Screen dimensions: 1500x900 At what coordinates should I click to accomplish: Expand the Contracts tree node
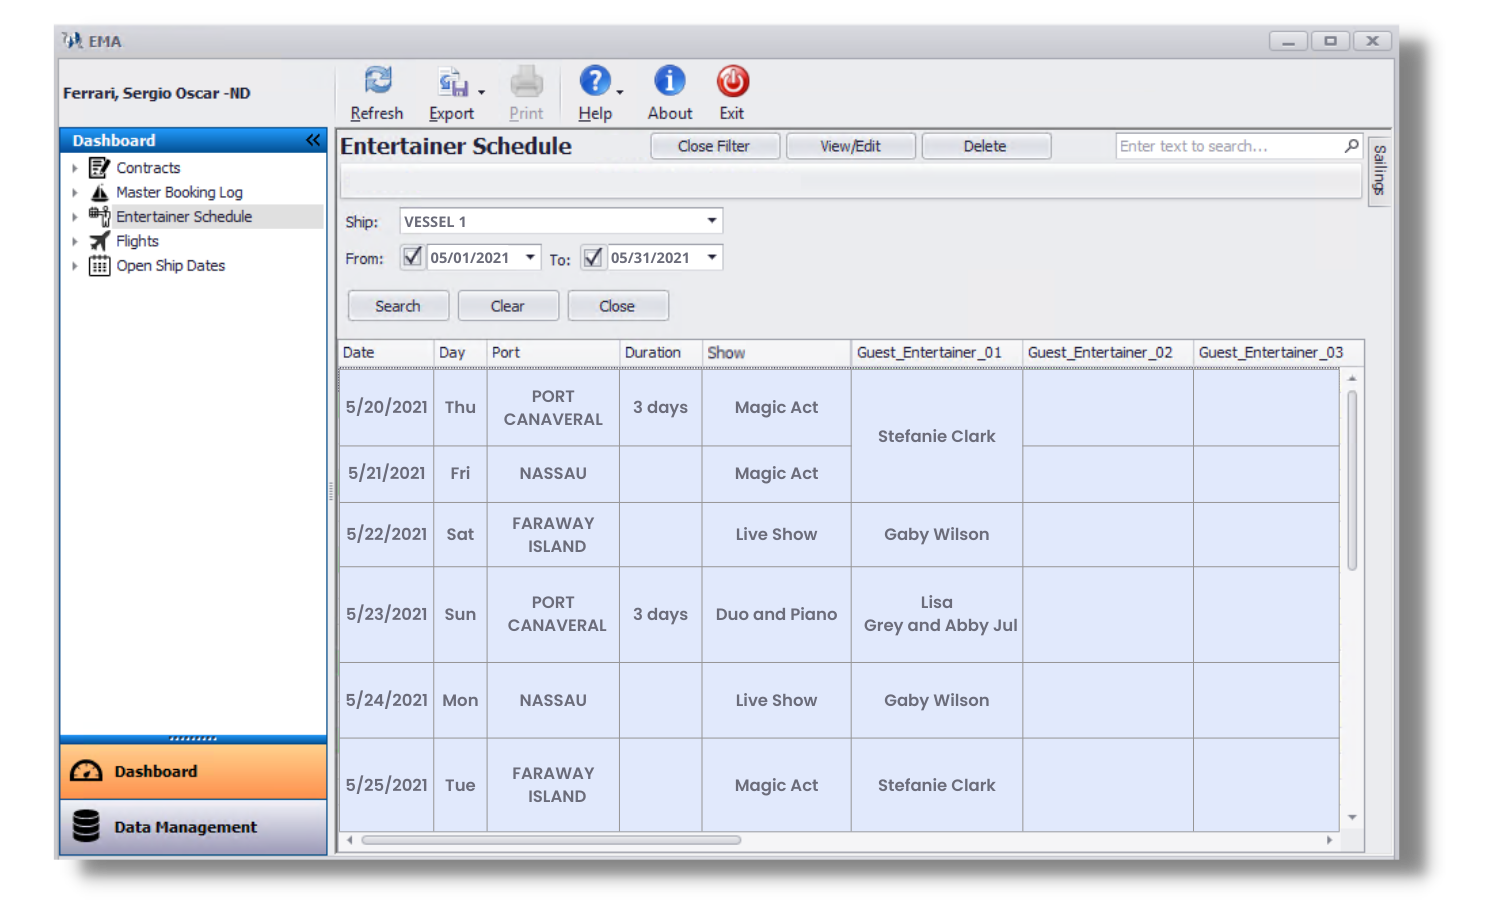[x=75, y=168]
